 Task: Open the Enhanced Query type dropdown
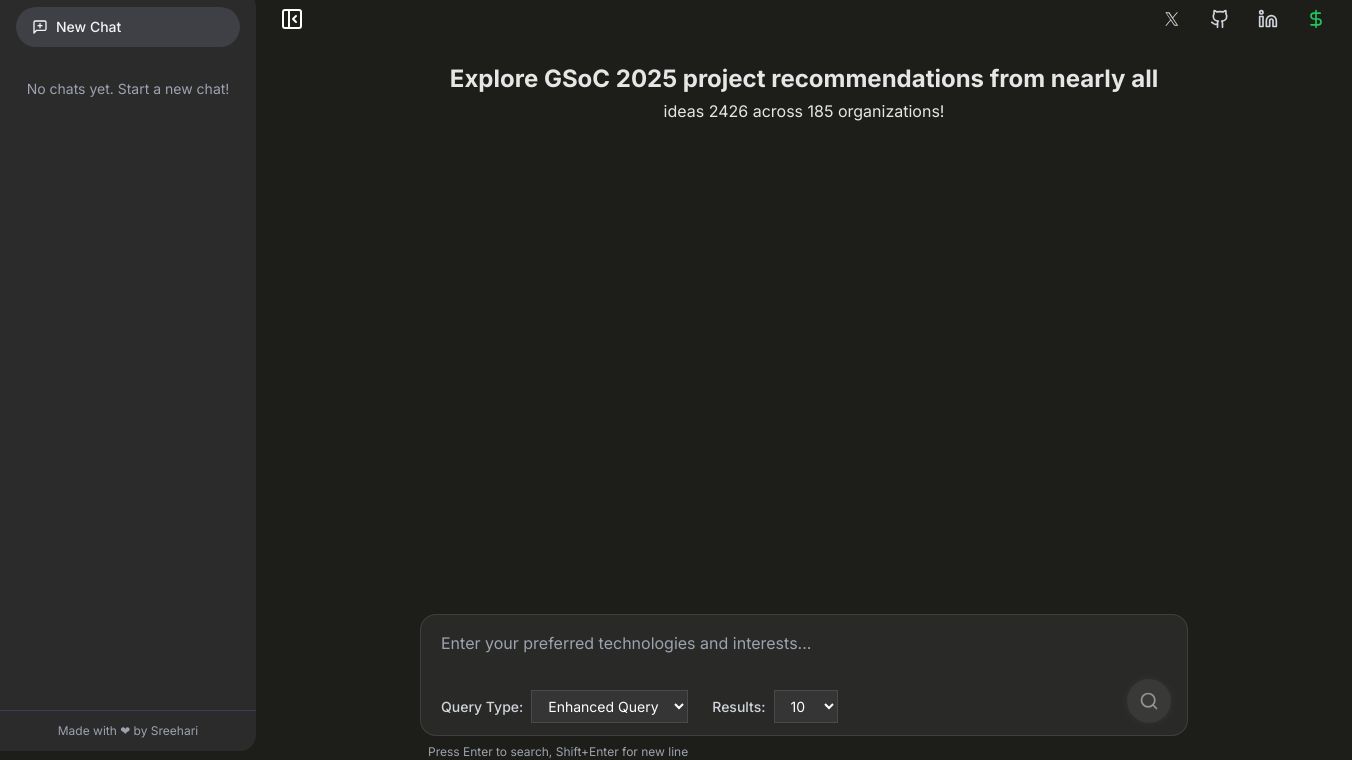point(609,707)
